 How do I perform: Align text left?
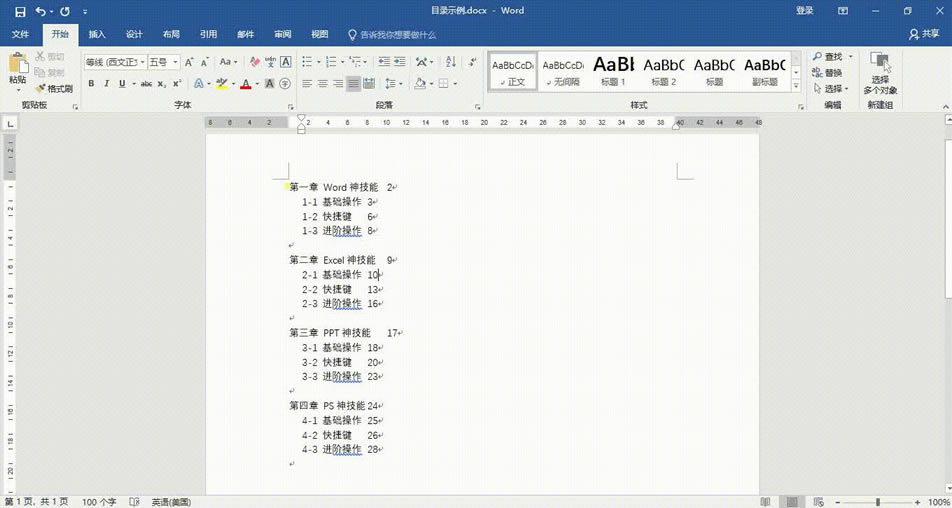pos(307,84)
